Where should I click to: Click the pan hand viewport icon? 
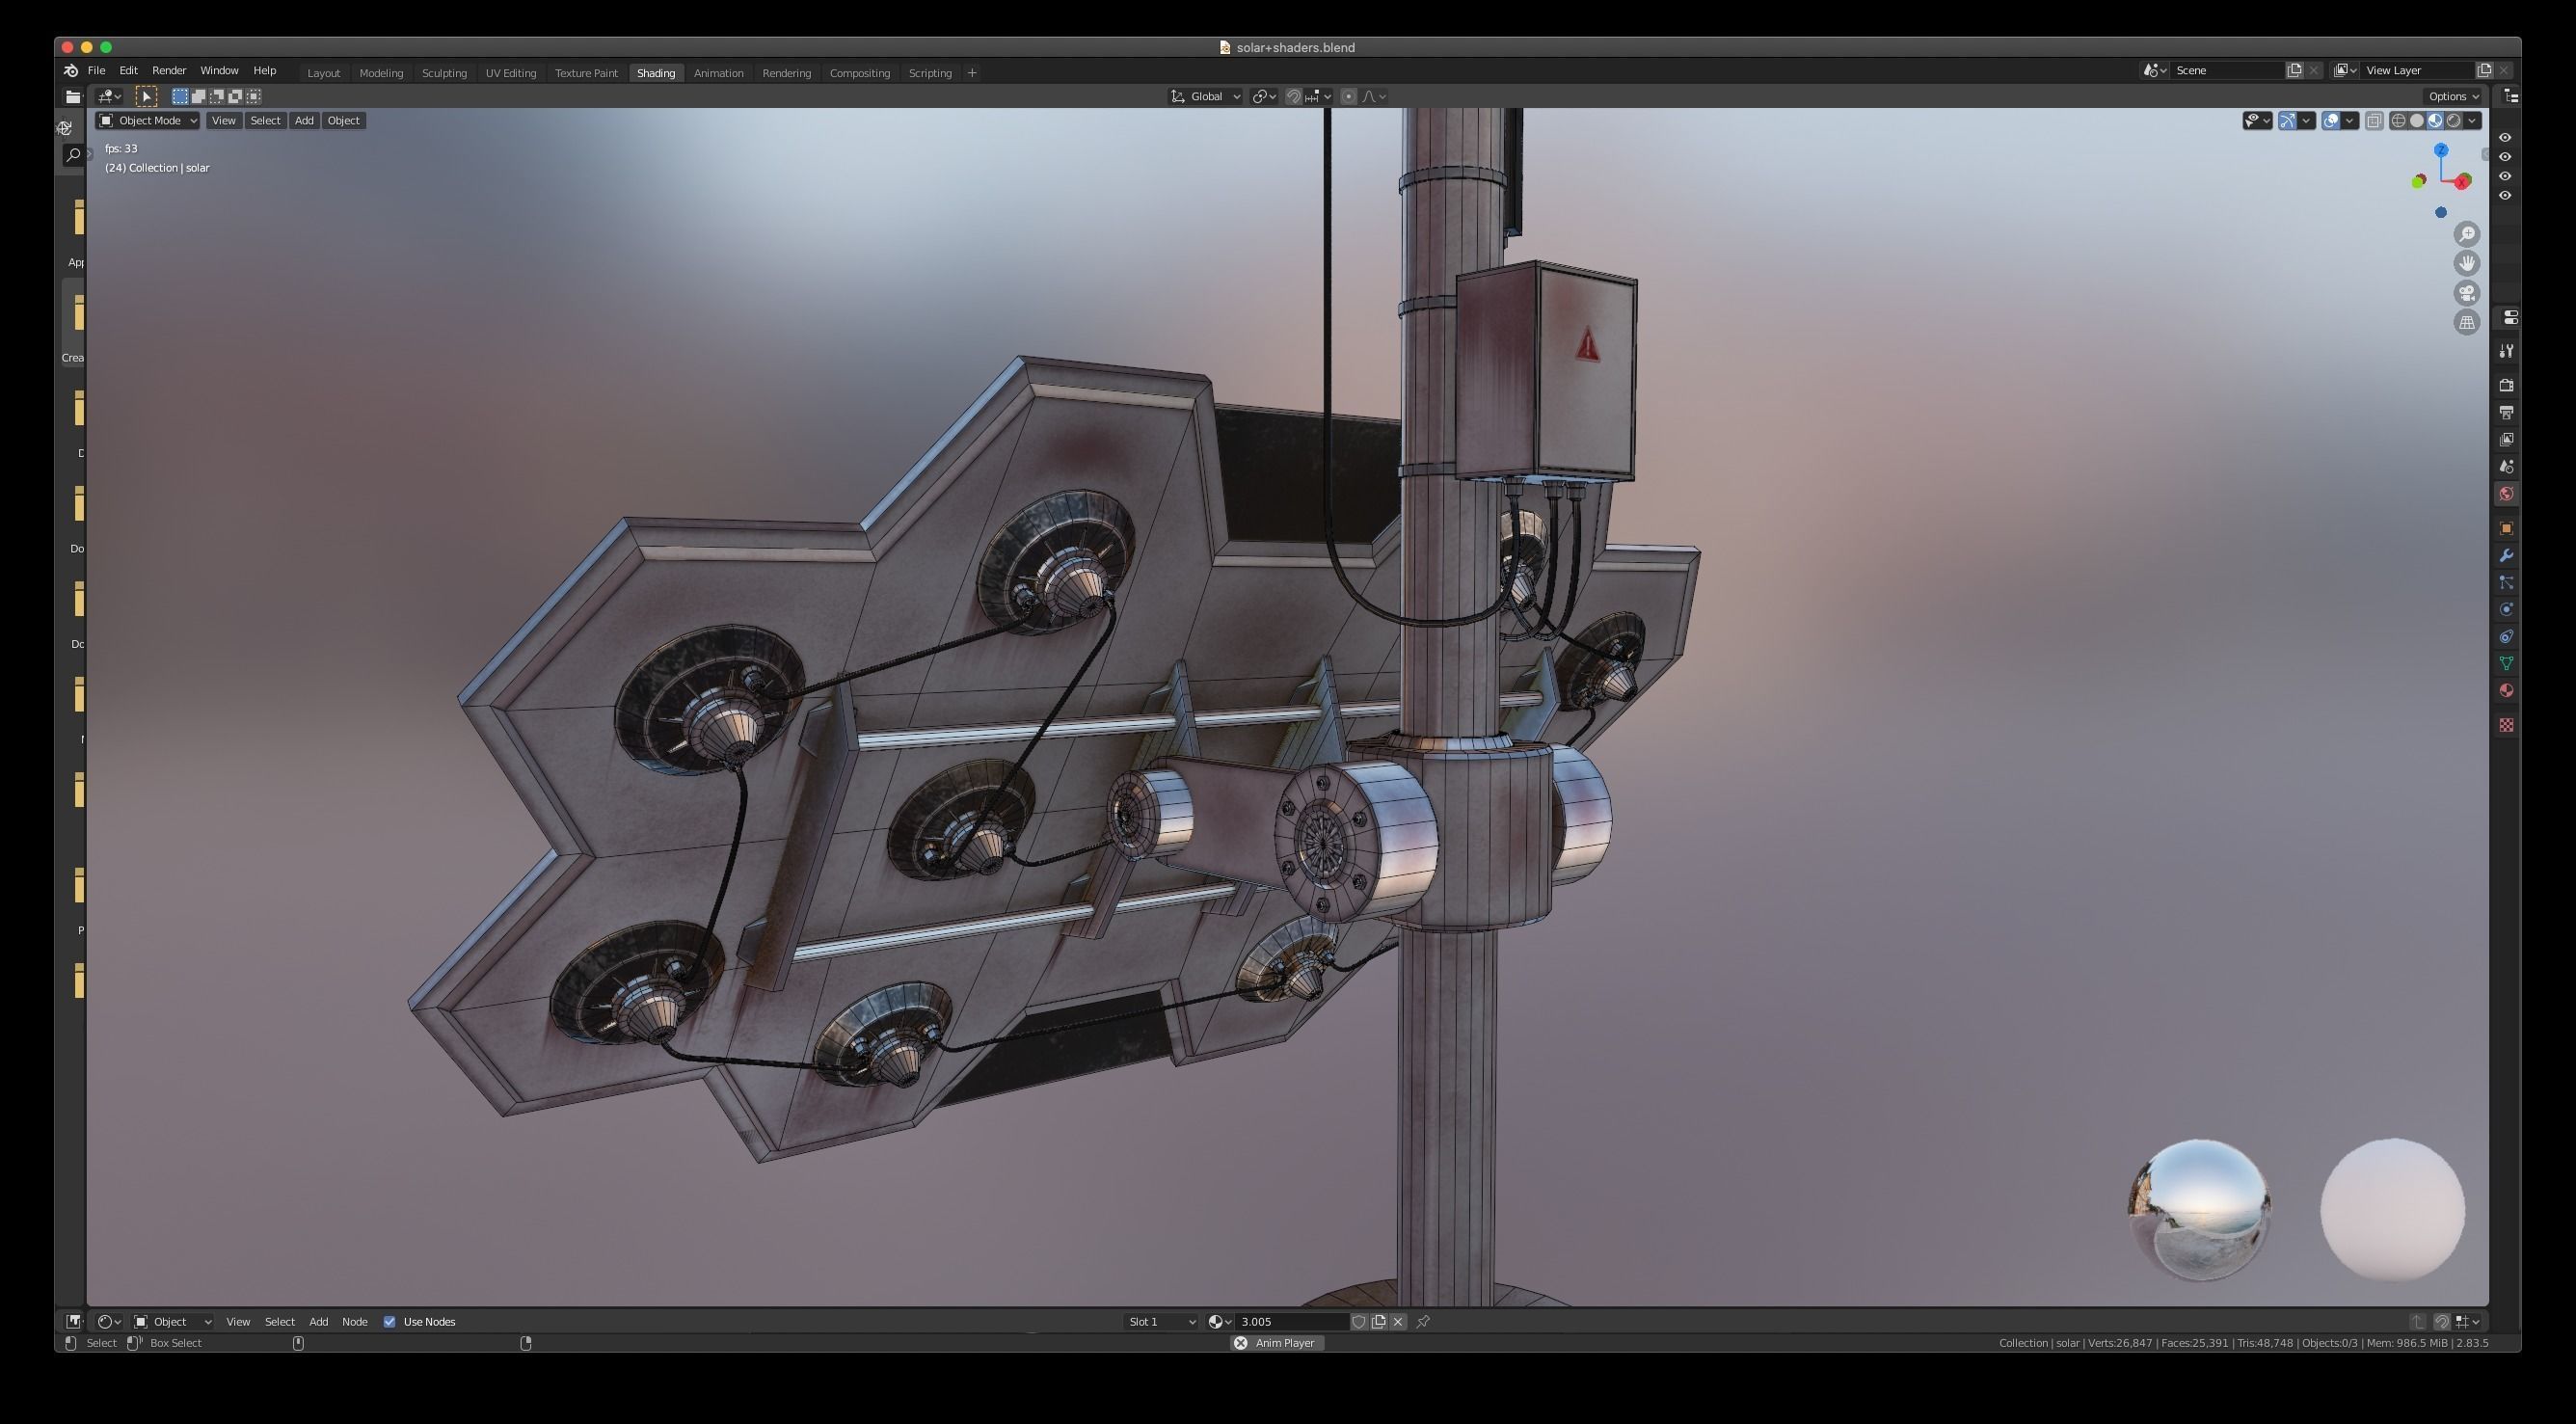pyautogui.click(x=2467, y=263)
